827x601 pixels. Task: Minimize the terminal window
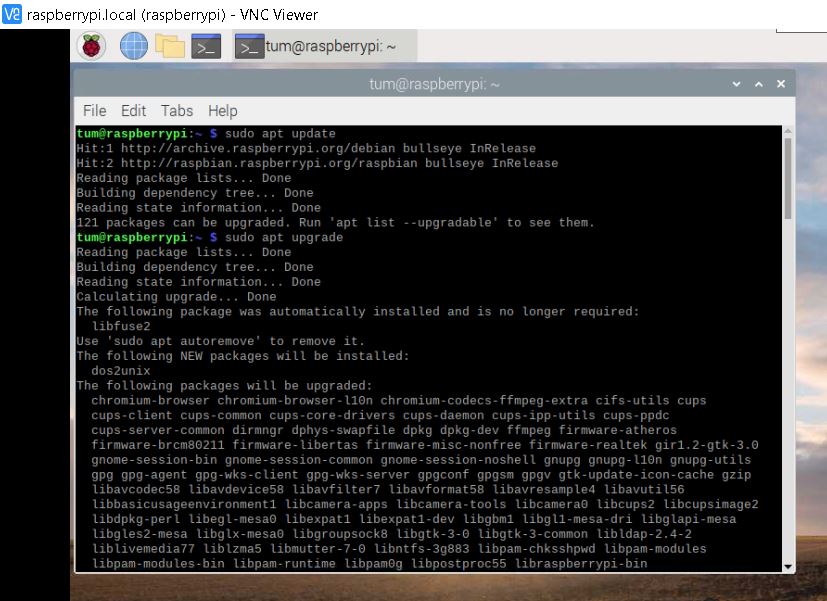[x=738, y=85]
